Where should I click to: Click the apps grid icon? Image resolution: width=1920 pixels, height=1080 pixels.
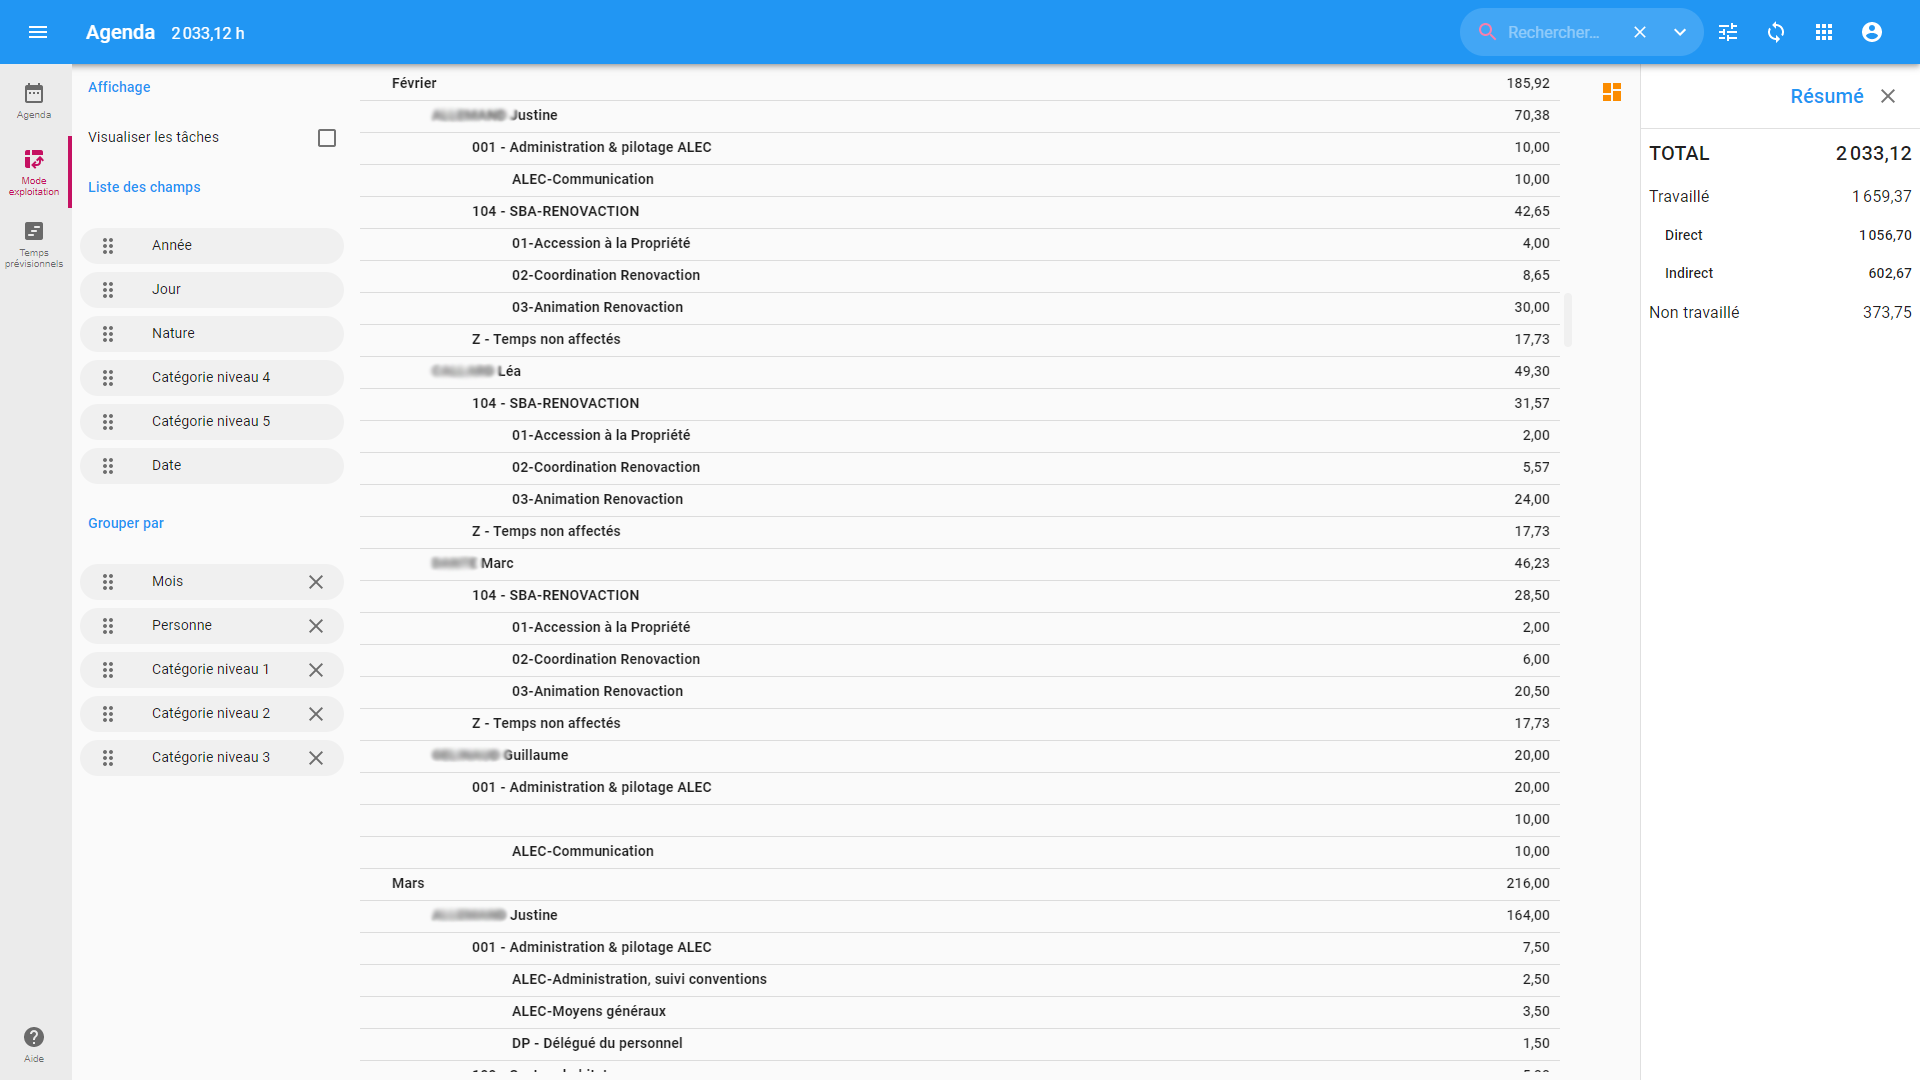[x=1826, y=32]
